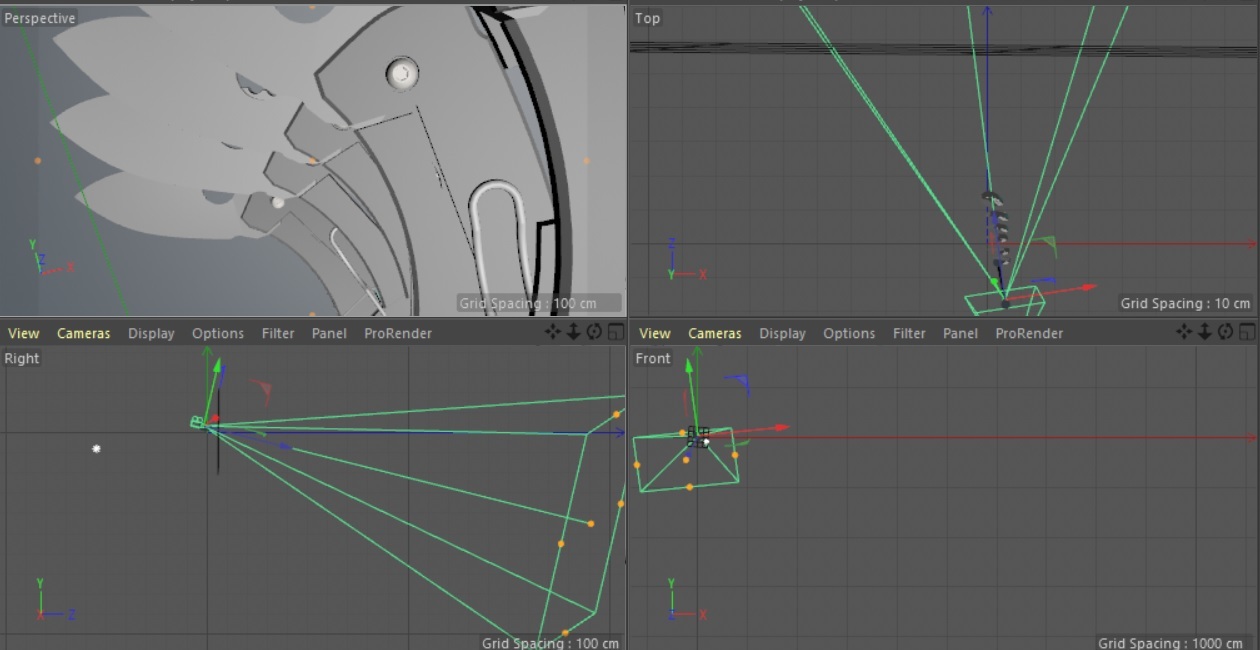1260x650 pixels.
Task: Click 'Grid Spacing : 10 cm' text
Action: [1185, 303]
